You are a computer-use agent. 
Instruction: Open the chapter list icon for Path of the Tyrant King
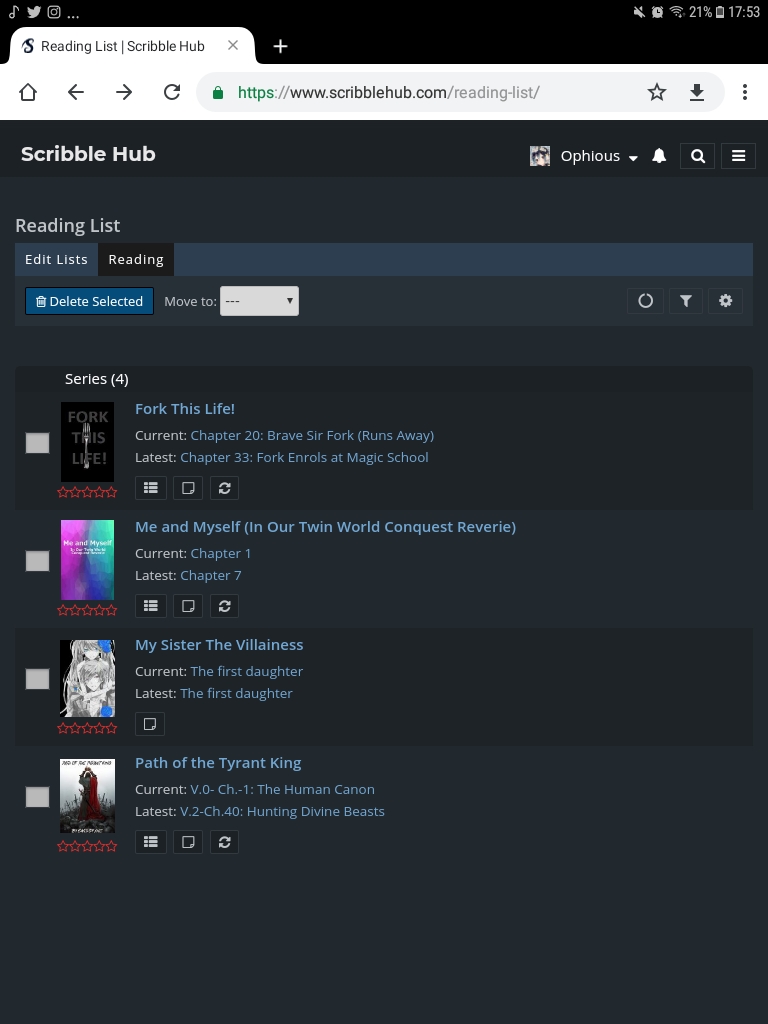coord(151,842)
